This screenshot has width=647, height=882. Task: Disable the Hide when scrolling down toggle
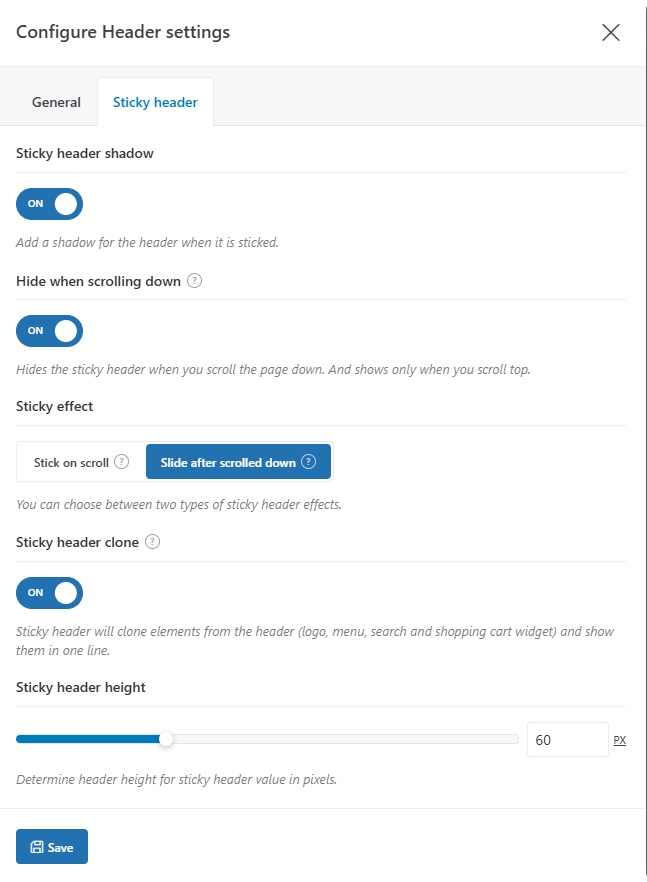[x=50, y=331]
